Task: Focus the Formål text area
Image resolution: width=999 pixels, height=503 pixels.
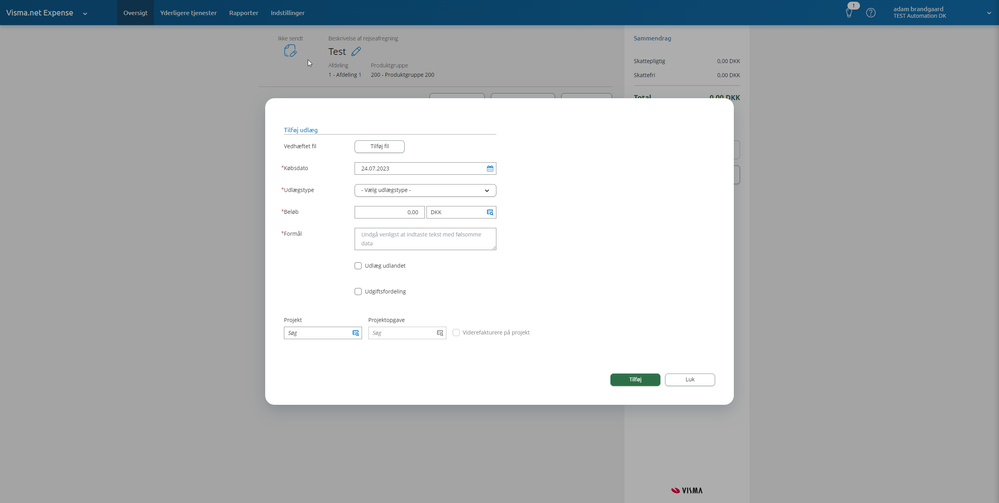Action: [425, 239]
